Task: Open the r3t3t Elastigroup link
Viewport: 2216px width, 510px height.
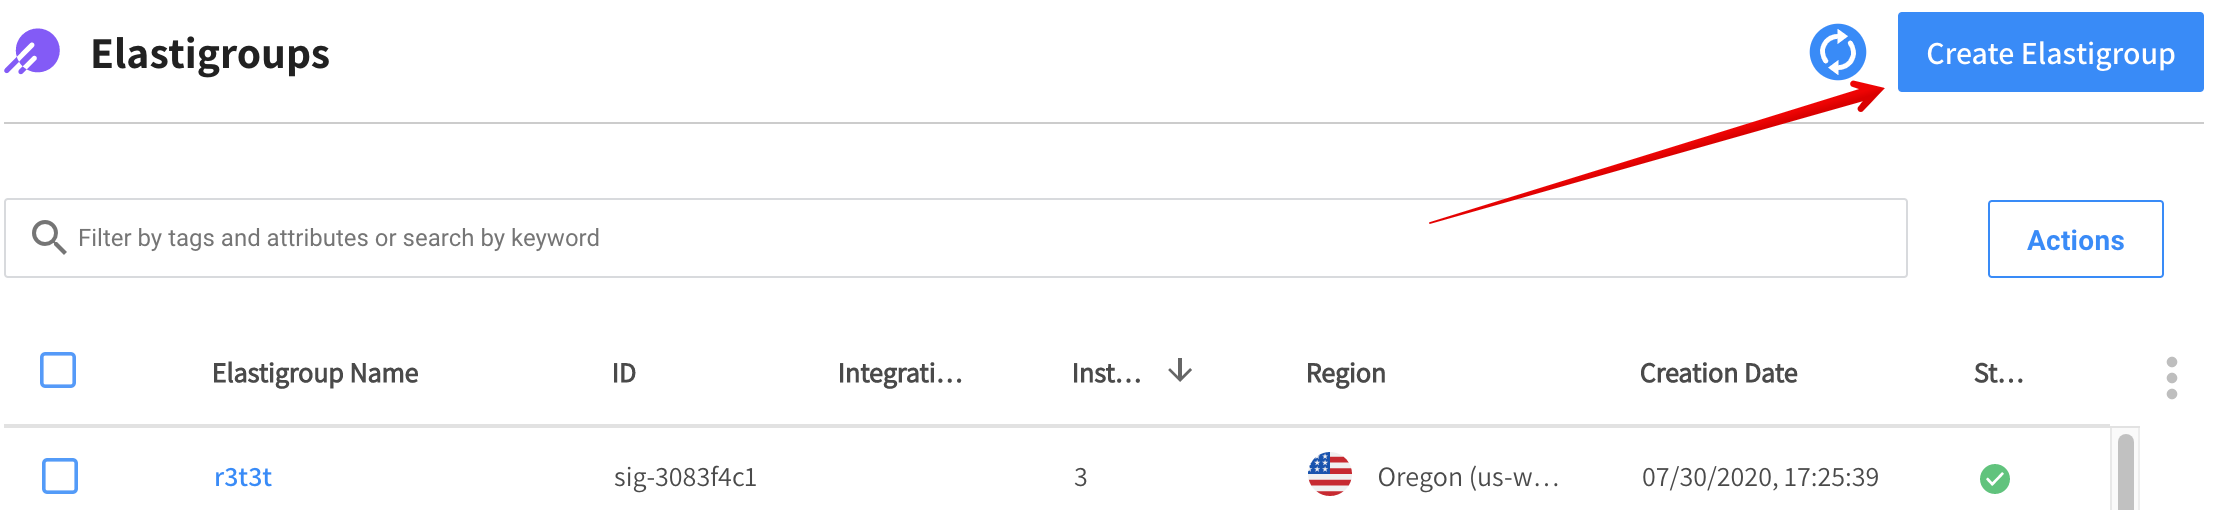Action: [243, 477]
